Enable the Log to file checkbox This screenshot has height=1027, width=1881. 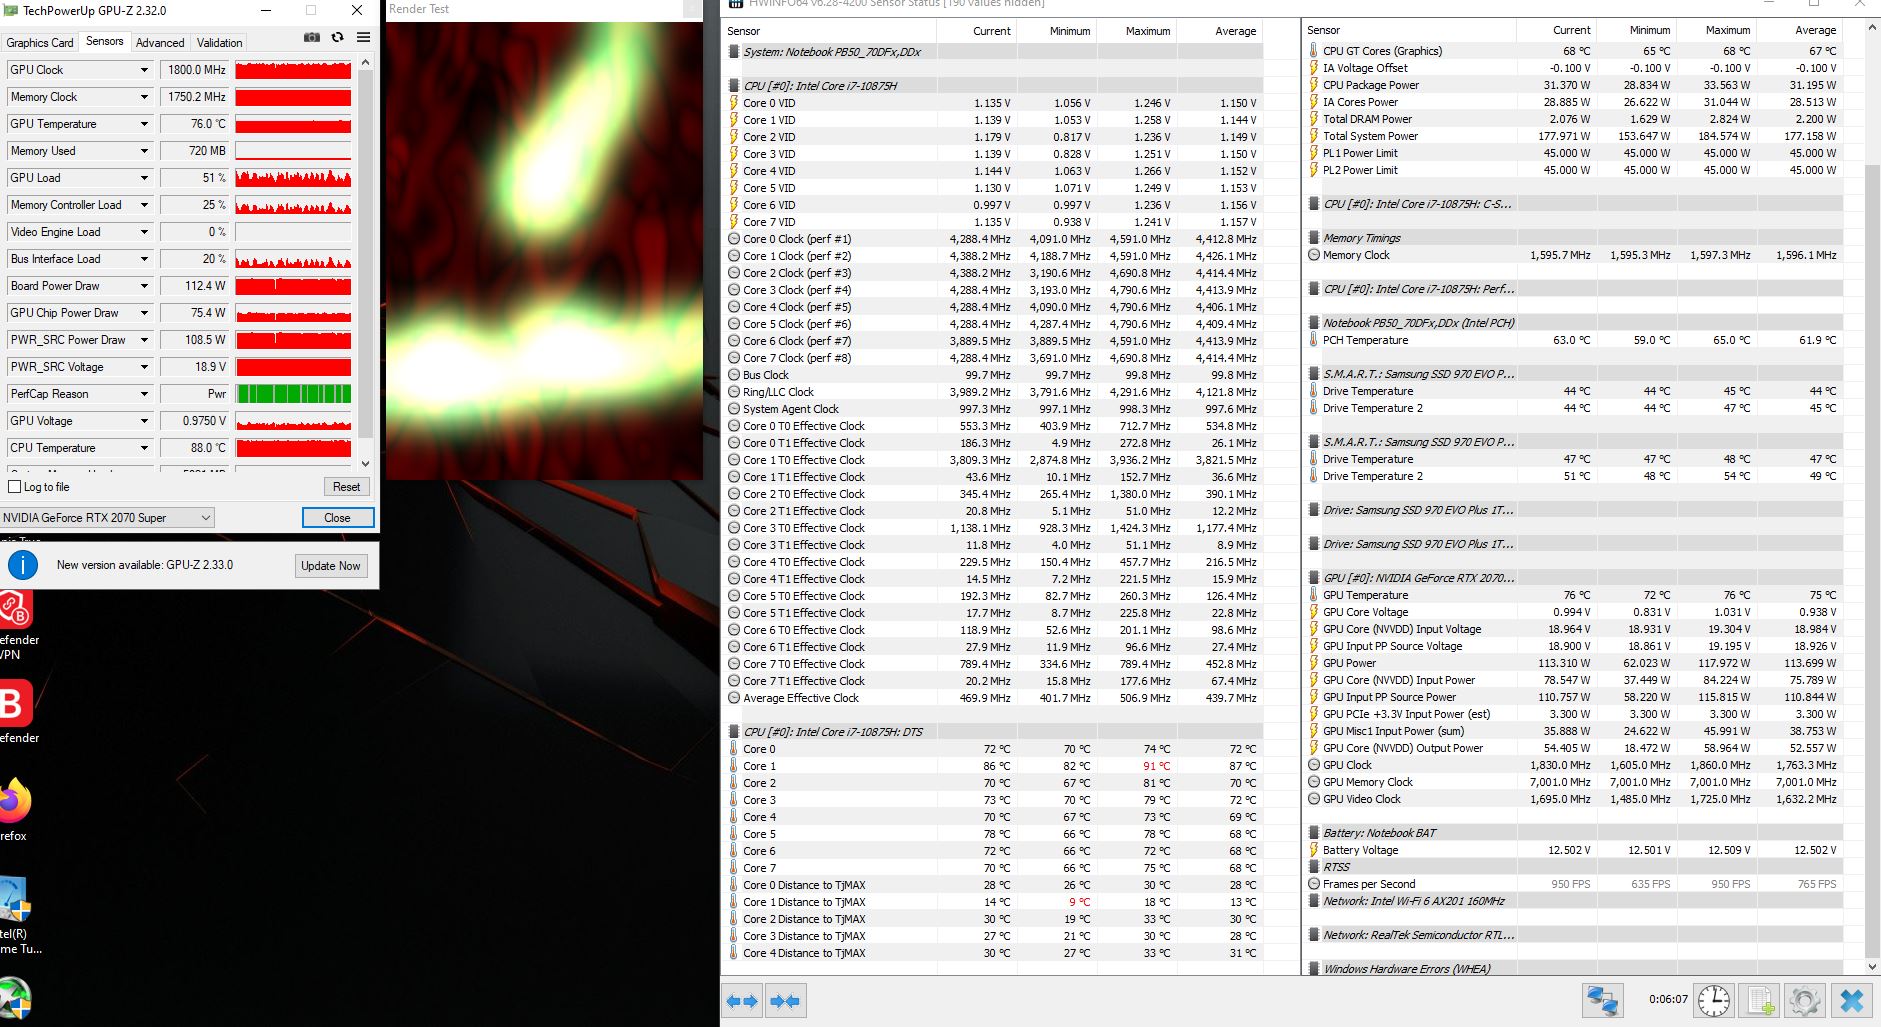point(14,487)
